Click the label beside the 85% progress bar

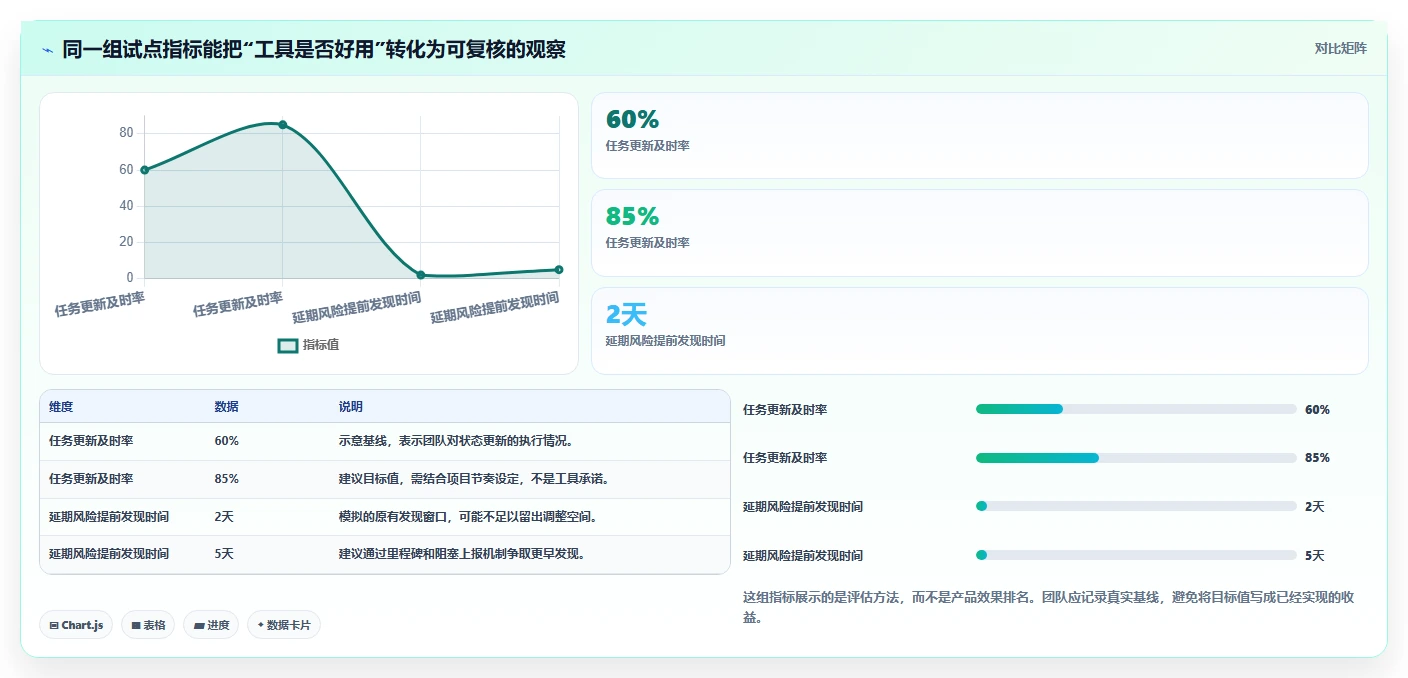785,458
